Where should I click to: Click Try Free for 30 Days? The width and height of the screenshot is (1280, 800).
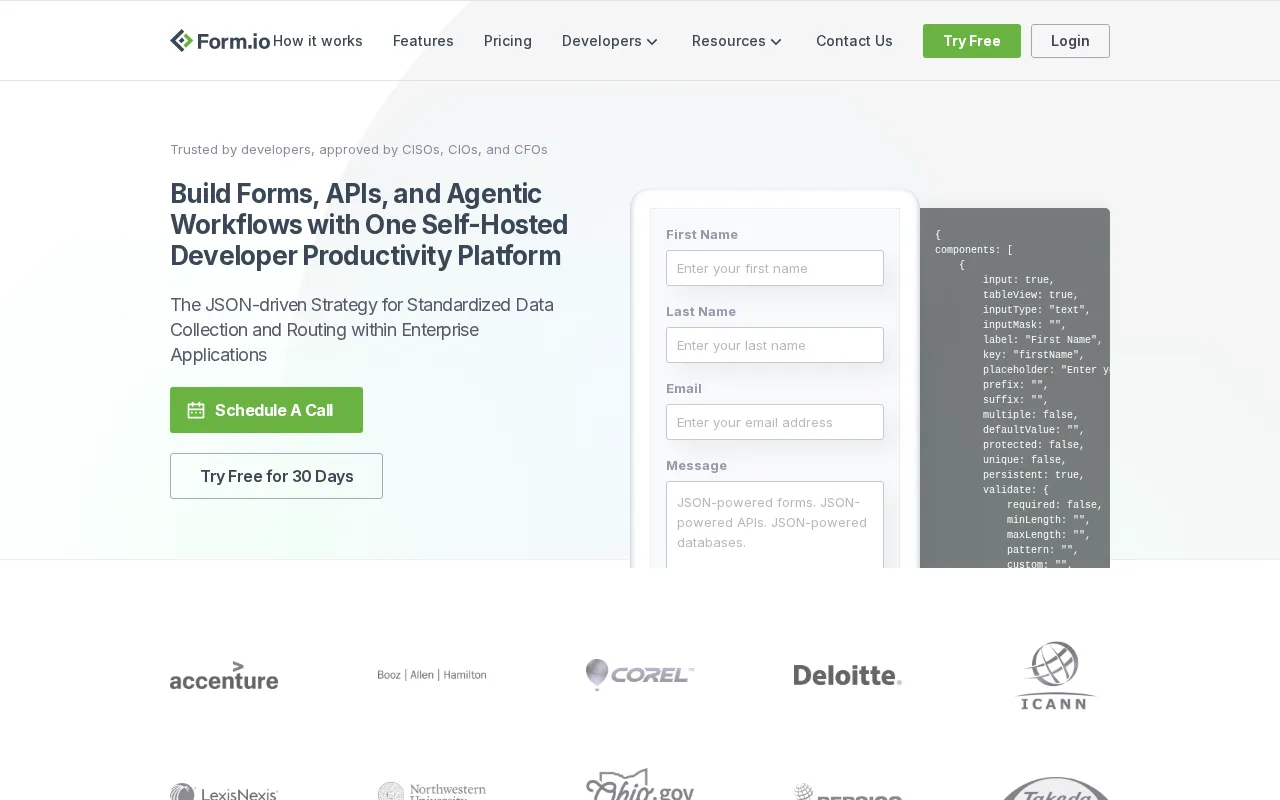[276, 476]
